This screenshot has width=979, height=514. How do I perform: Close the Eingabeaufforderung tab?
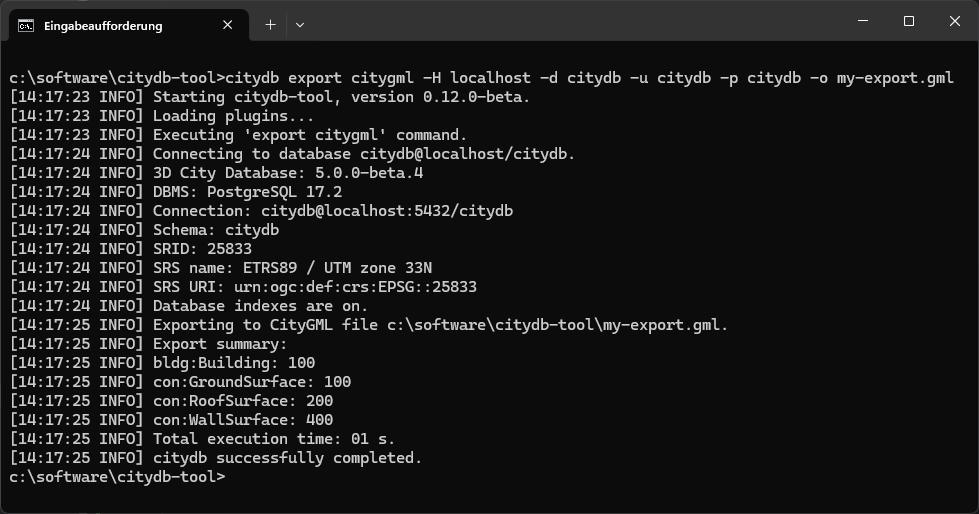click(x=228, y=25)
